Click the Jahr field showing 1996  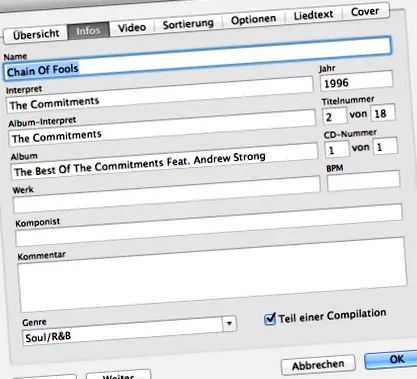356,81
